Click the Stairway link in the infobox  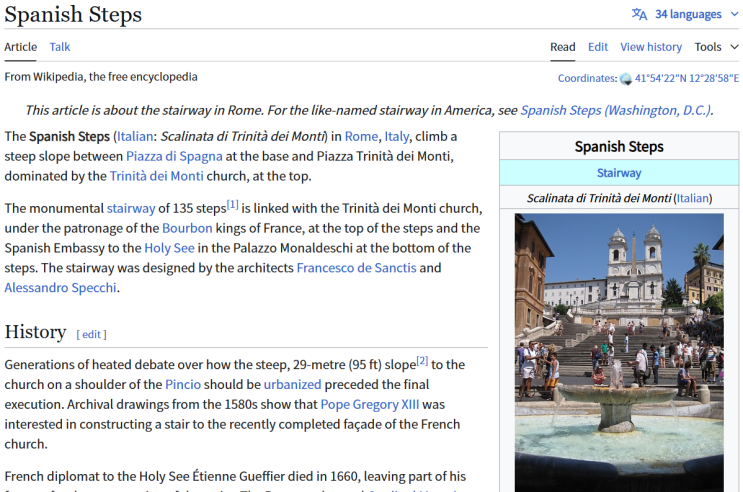tap(619, 173)
